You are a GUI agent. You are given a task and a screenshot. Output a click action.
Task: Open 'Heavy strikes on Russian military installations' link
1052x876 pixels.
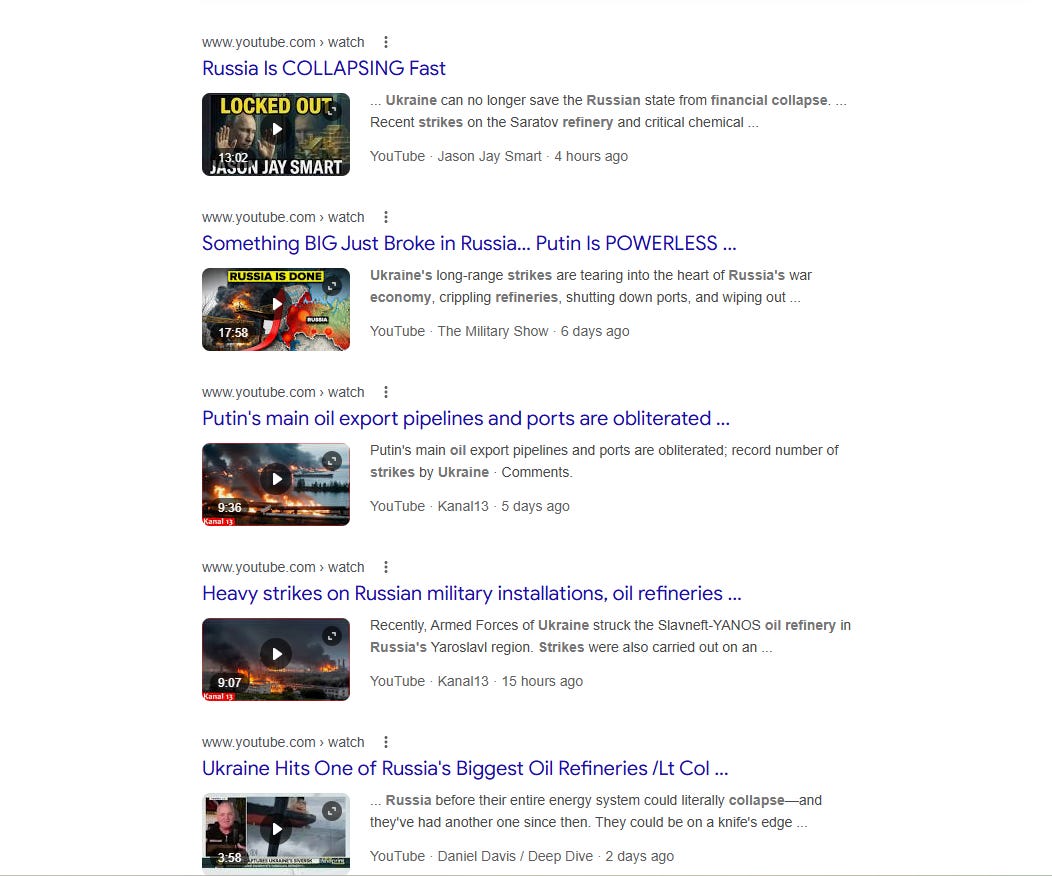click(x=472, y=594)
